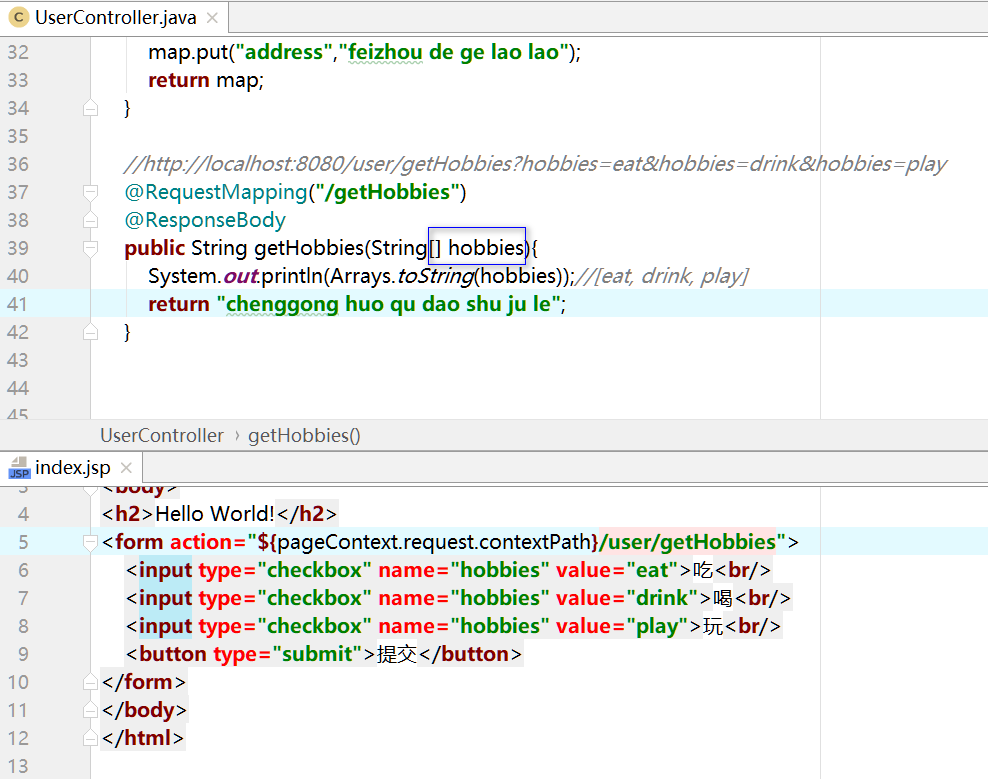
Task: Click the closing </html> tag
Action: tap(143, 738)
